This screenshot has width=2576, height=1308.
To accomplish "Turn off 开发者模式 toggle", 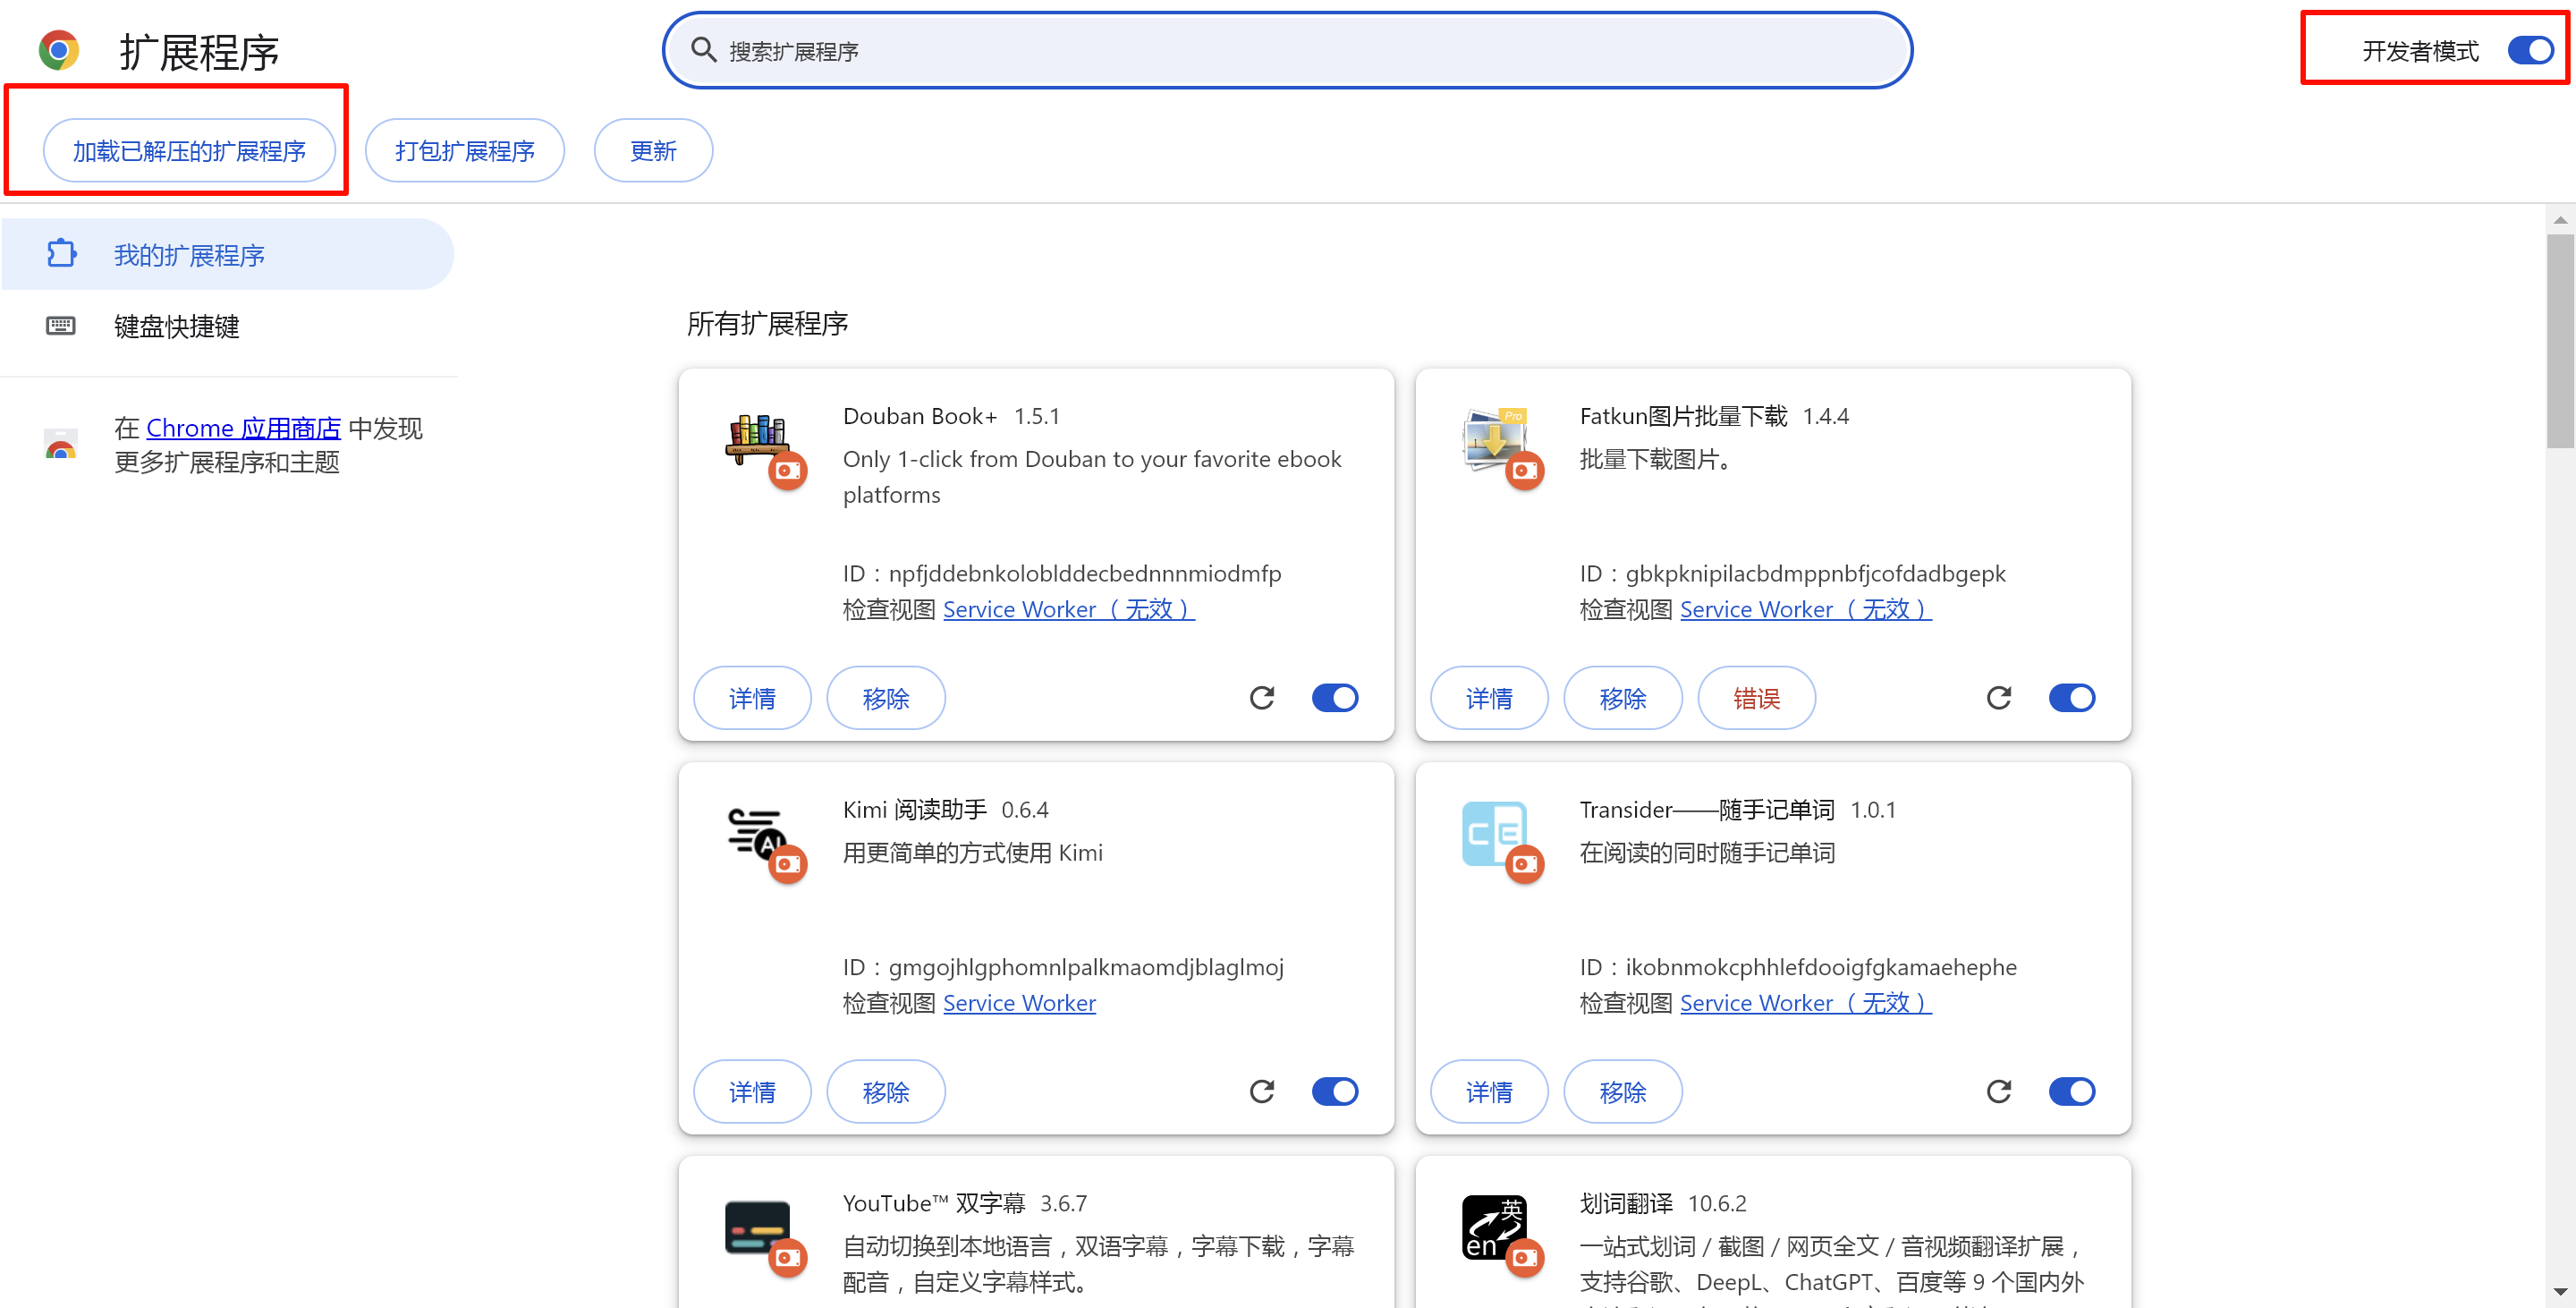I will point(2530,50).
